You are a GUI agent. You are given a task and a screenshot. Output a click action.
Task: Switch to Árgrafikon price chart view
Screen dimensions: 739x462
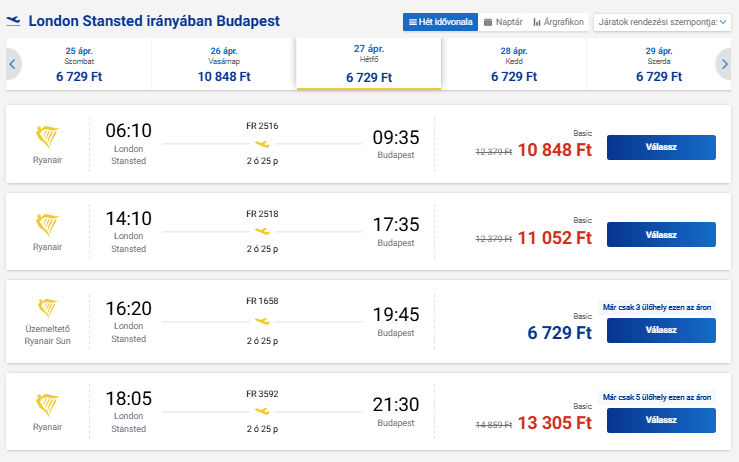[558, 21]
